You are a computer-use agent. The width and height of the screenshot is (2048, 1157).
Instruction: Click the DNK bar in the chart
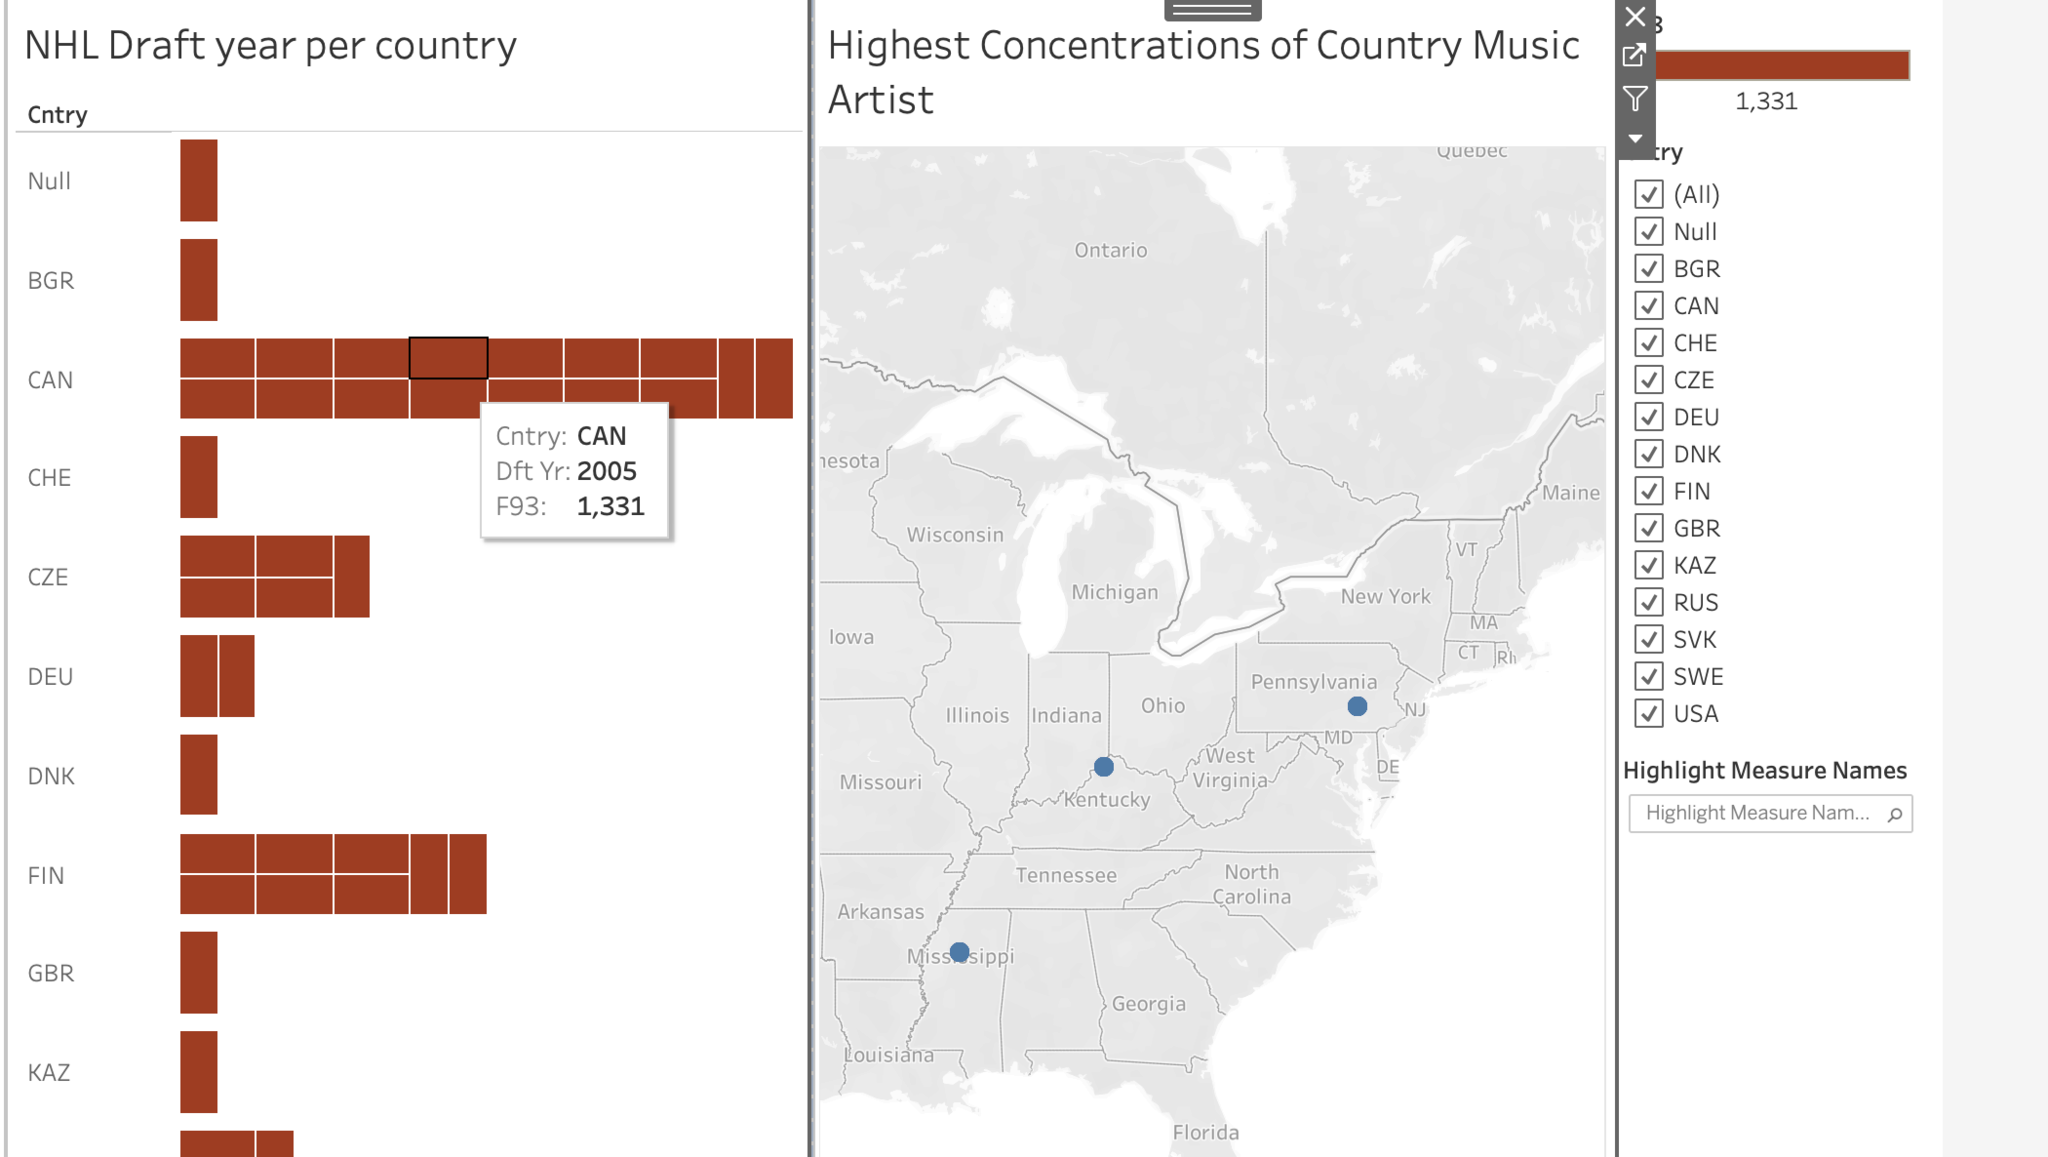(x=199, y=775)
